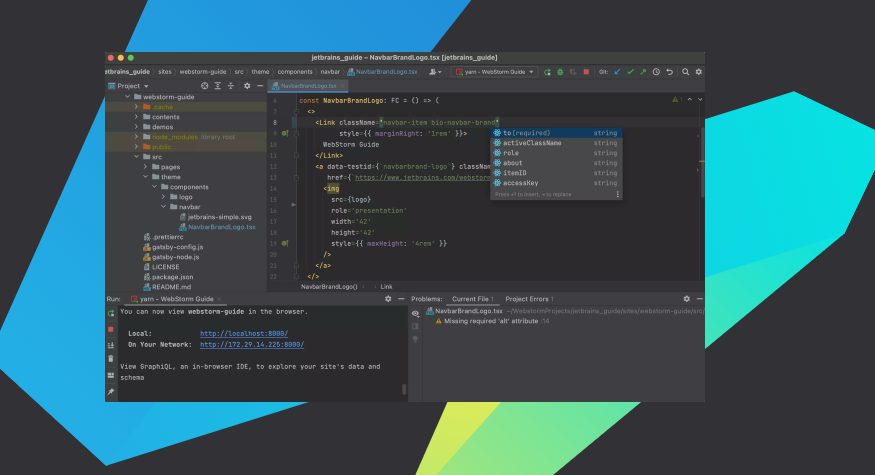Open the LICENSE file
Image resolution: width=875 pixels, height=475 pixels.
[161, 267]
